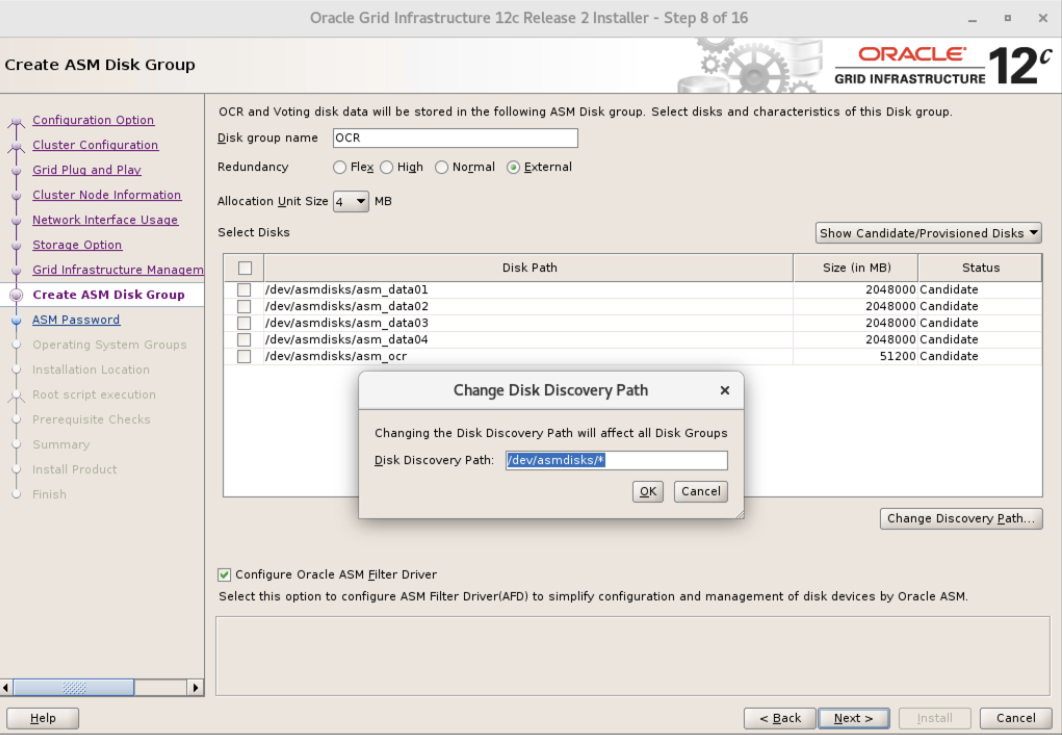This screenshot has height=735, width=1062.
Task: Toggle Configure Oracle ASM Filter Driver
Action: click(x=224, y=574)
